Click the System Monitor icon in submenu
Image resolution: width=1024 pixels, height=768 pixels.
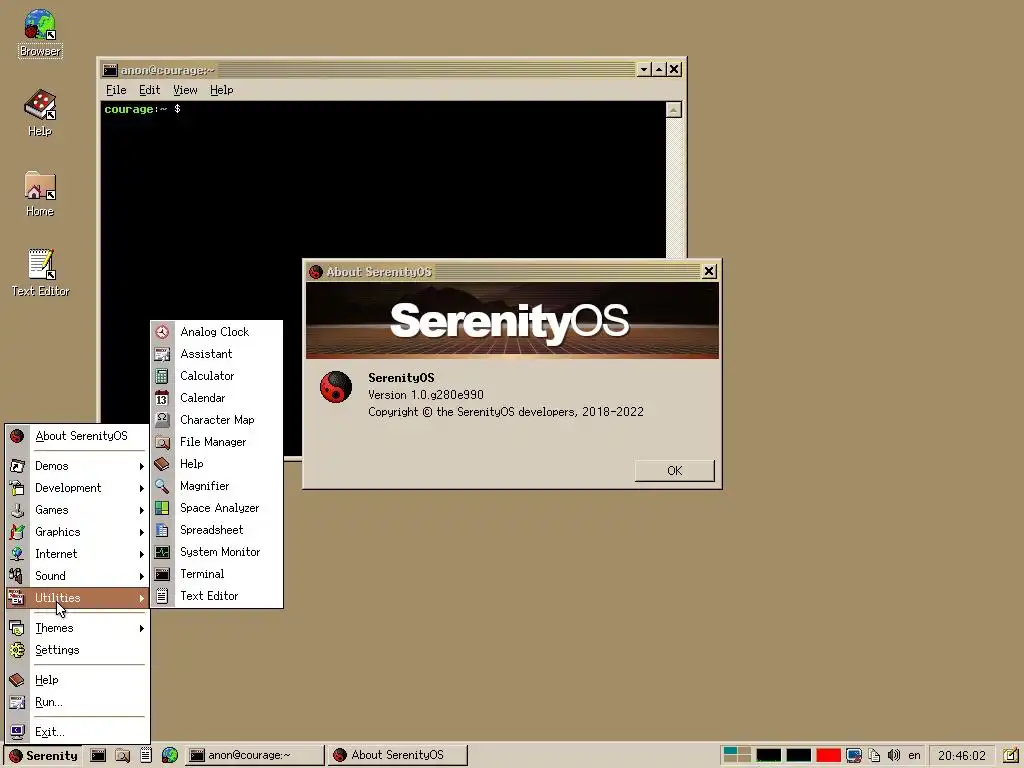(x=162, y=552)
